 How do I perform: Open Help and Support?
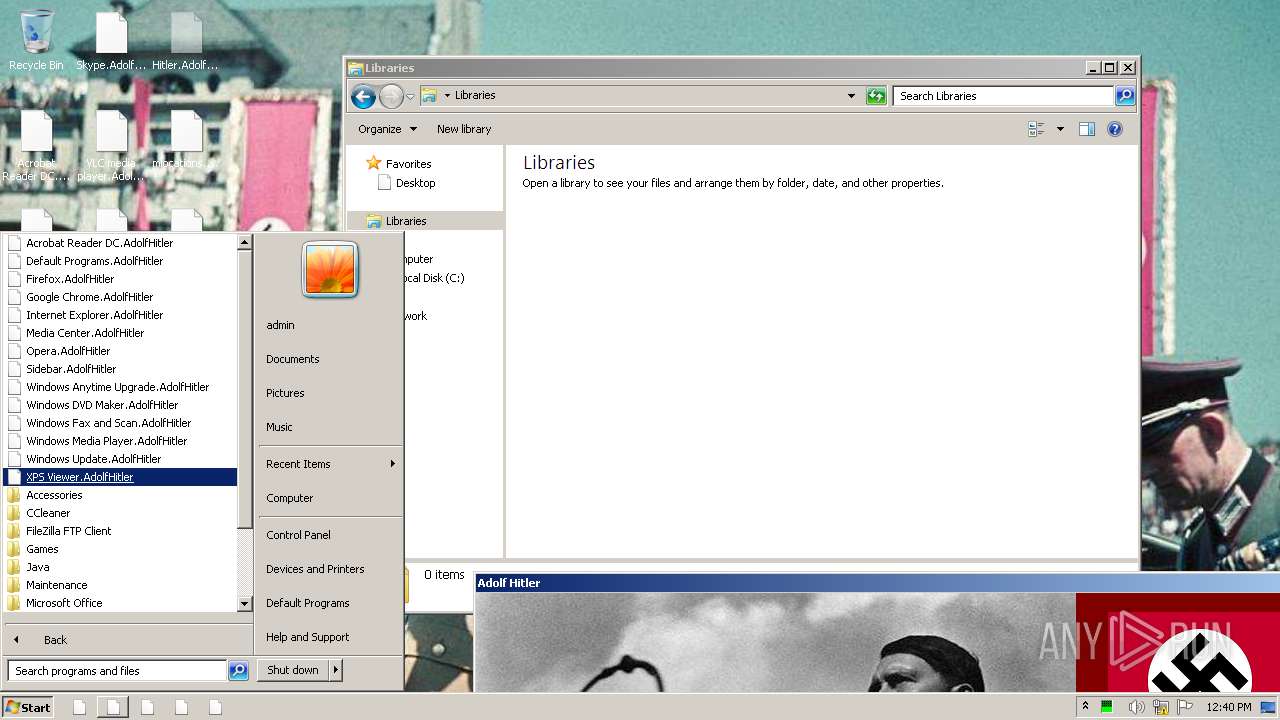click(308, 637)
